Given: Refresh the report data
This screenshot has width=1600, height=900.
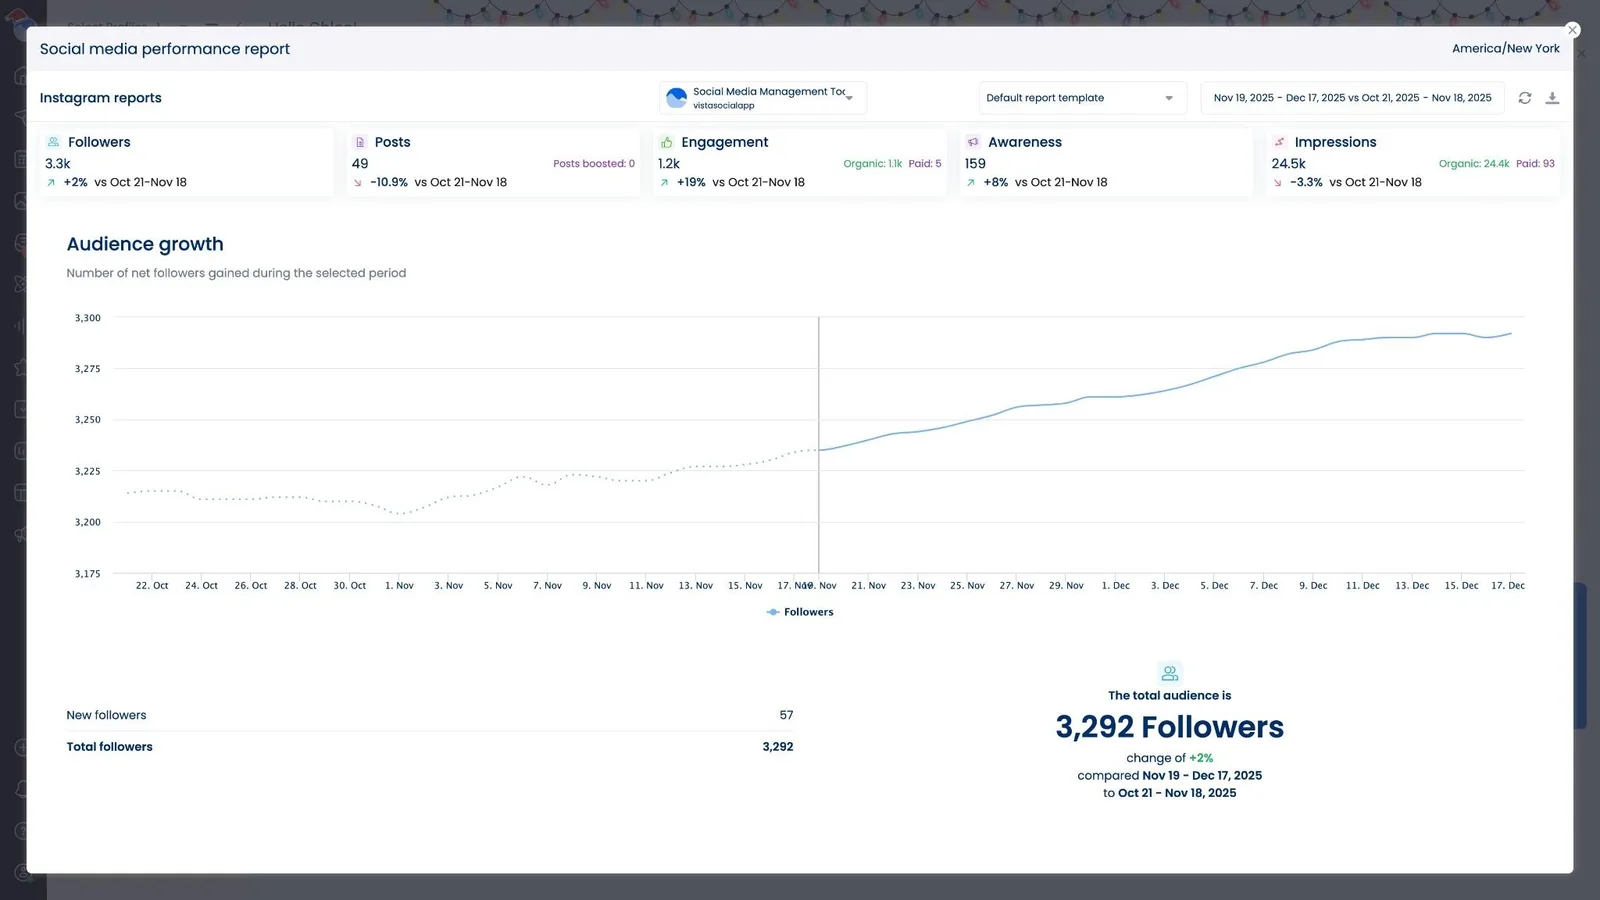Looking at the screenshot, I should pyautogui.click(x=1524, y=97).
